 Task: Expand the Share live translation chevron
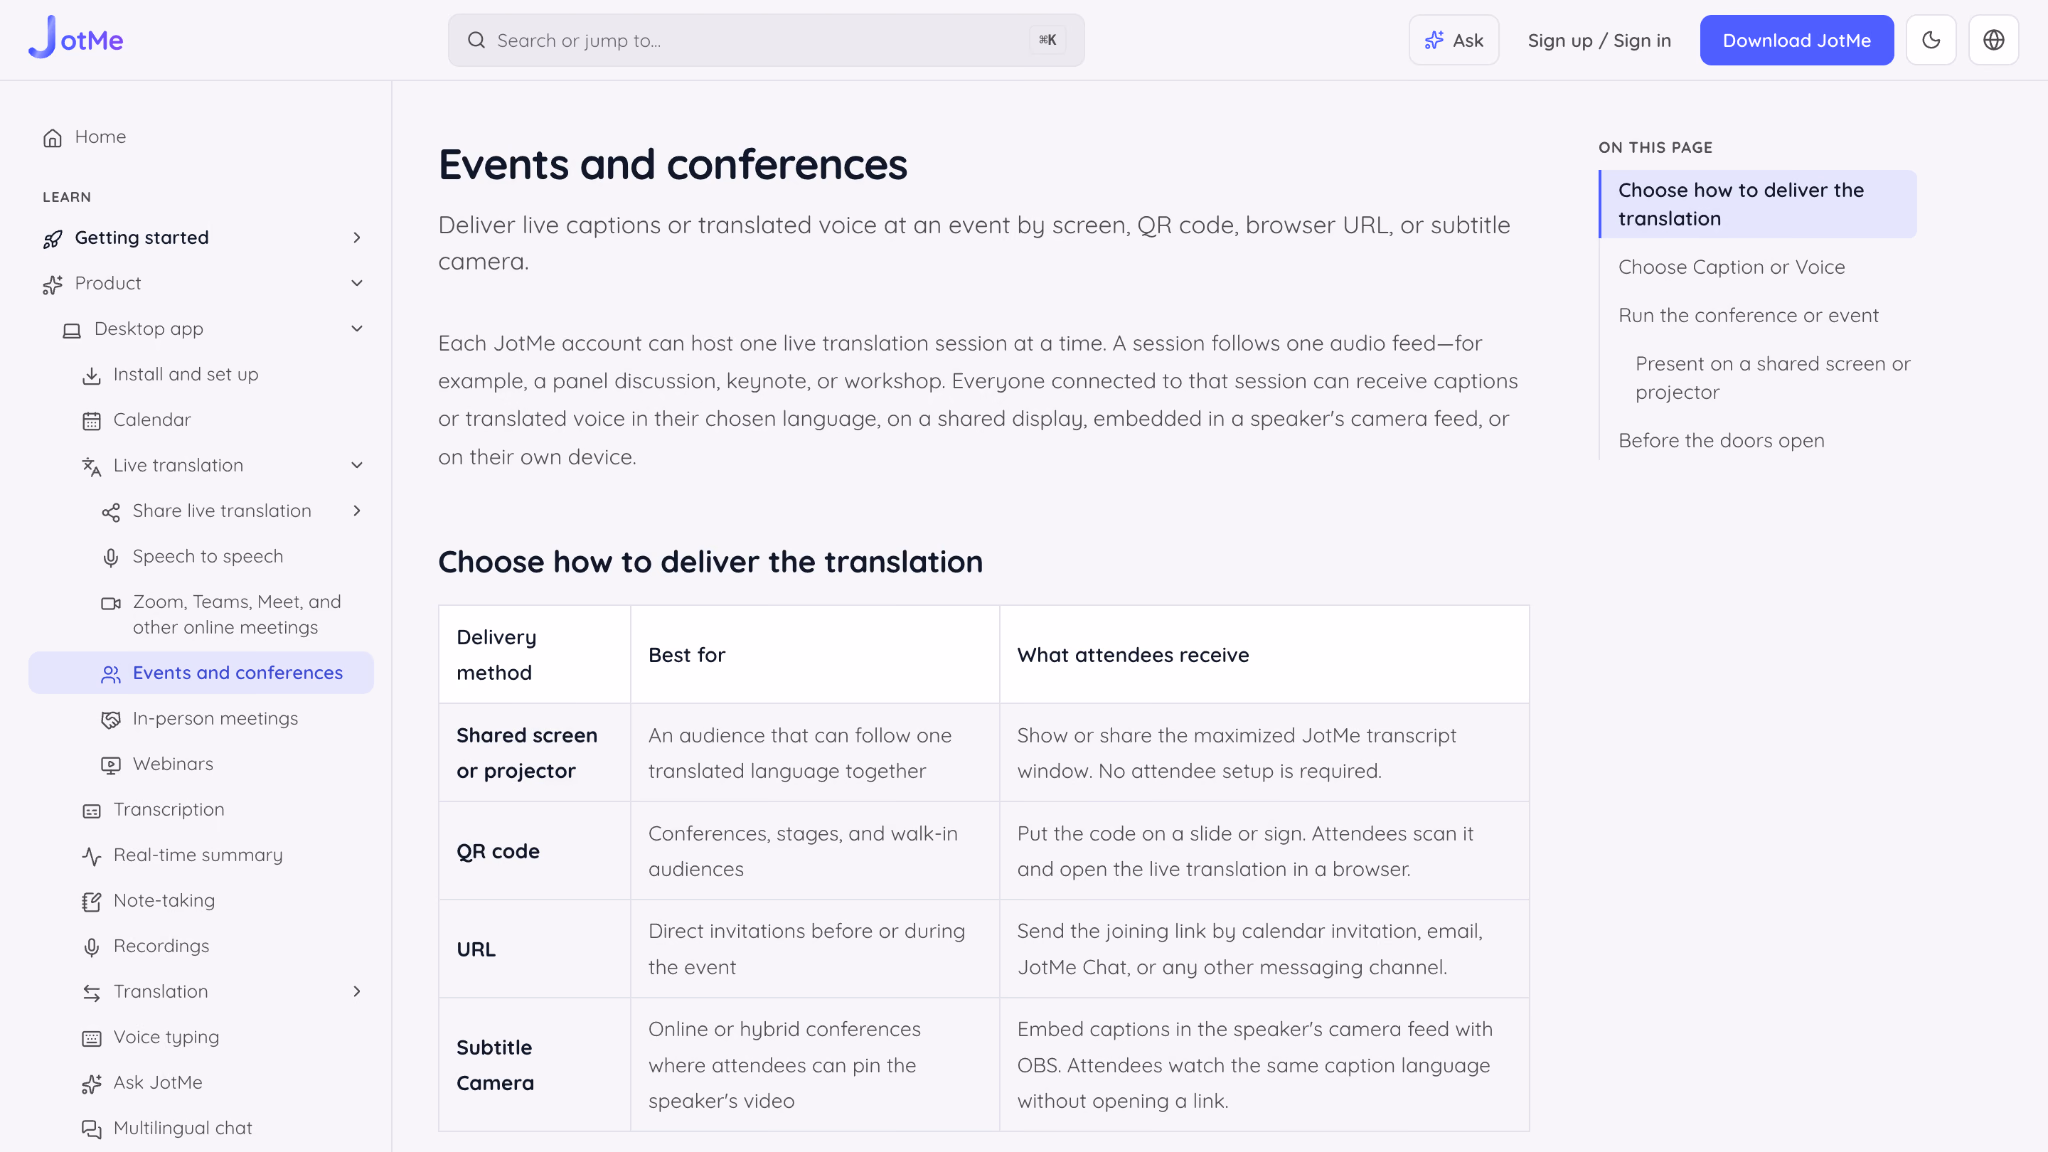point(357,511)
